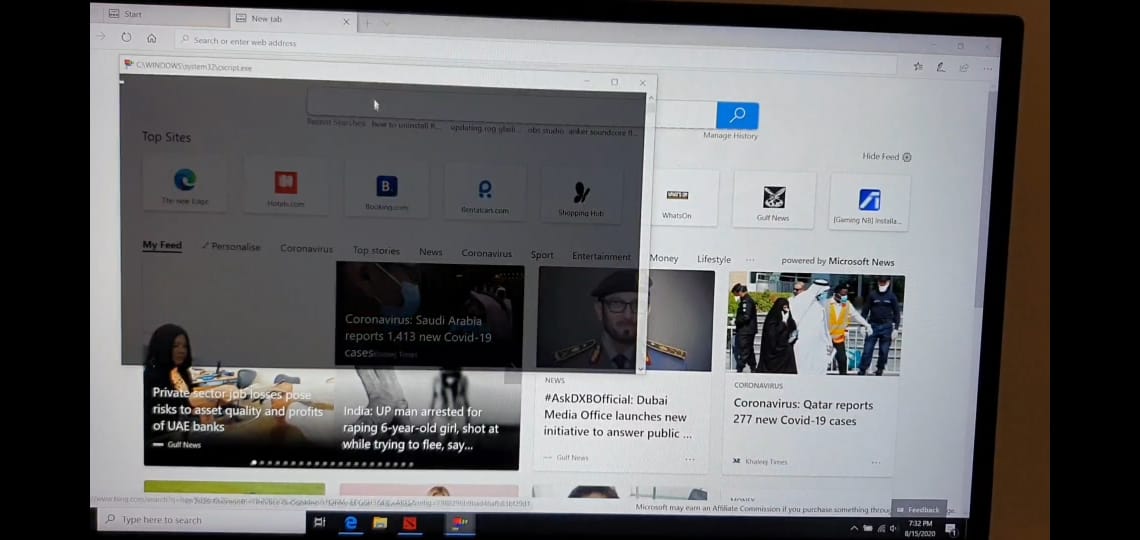Click the Share icon in Edge toolbar

(x=964, y=68)
